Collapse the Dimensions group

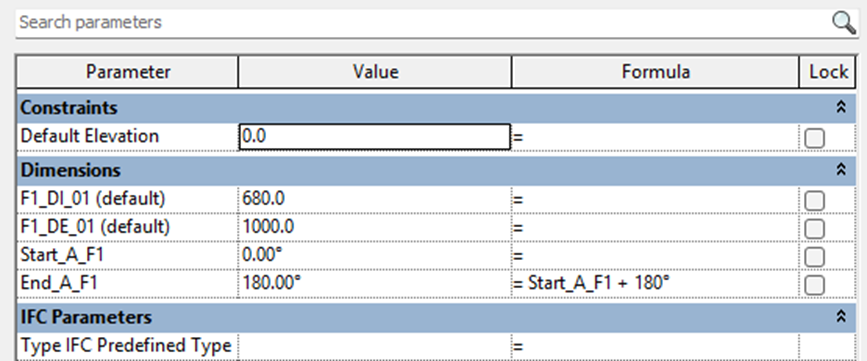coord(840,170)
